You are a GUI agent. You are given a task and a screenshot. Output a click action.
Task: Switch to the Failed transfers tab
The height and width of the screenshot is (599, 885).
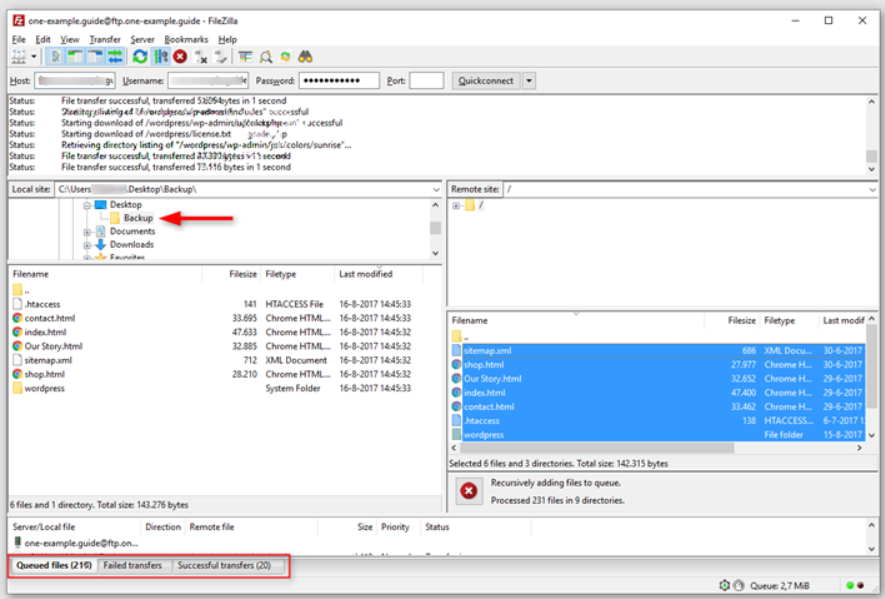[x=133, y=566]
